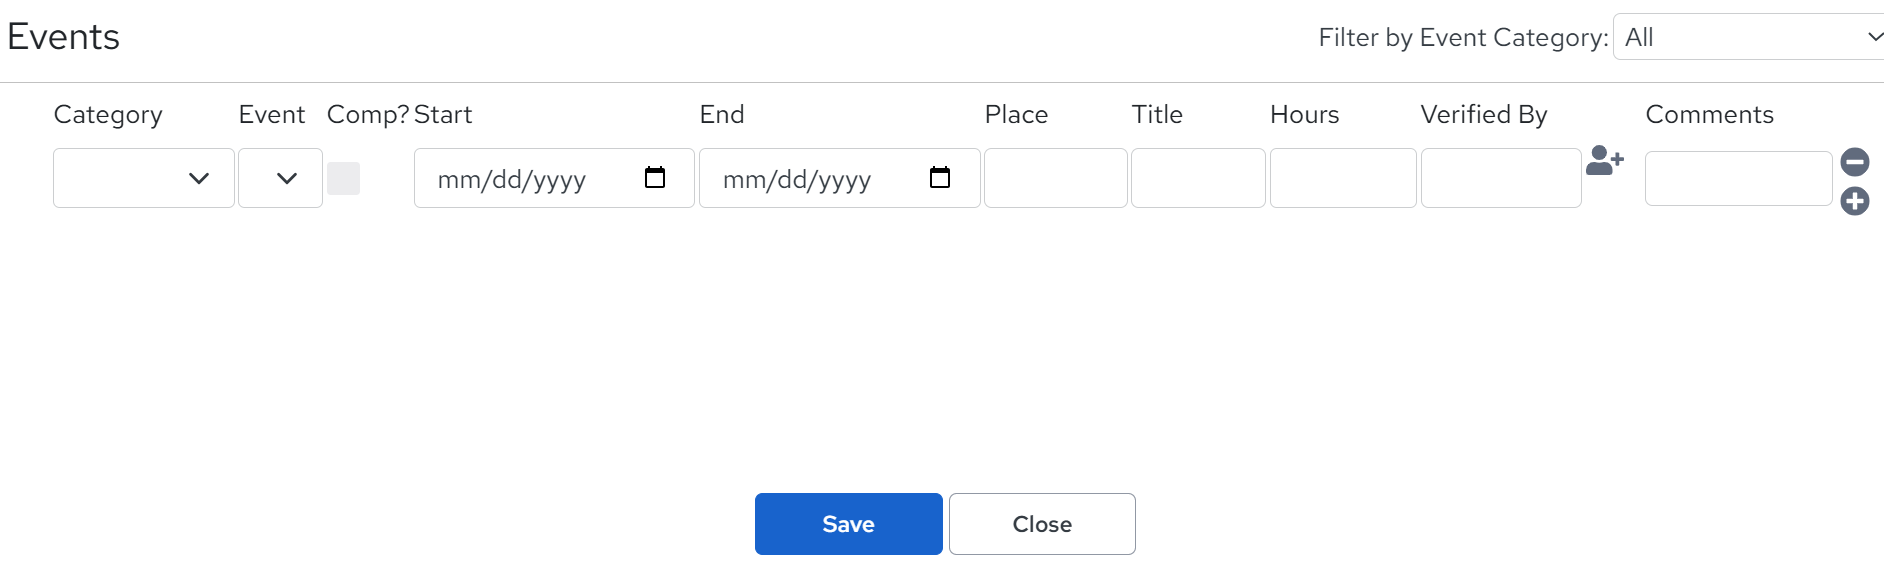Add a new event row with plus icon
1884x572 pixels.
point(1855,202)
